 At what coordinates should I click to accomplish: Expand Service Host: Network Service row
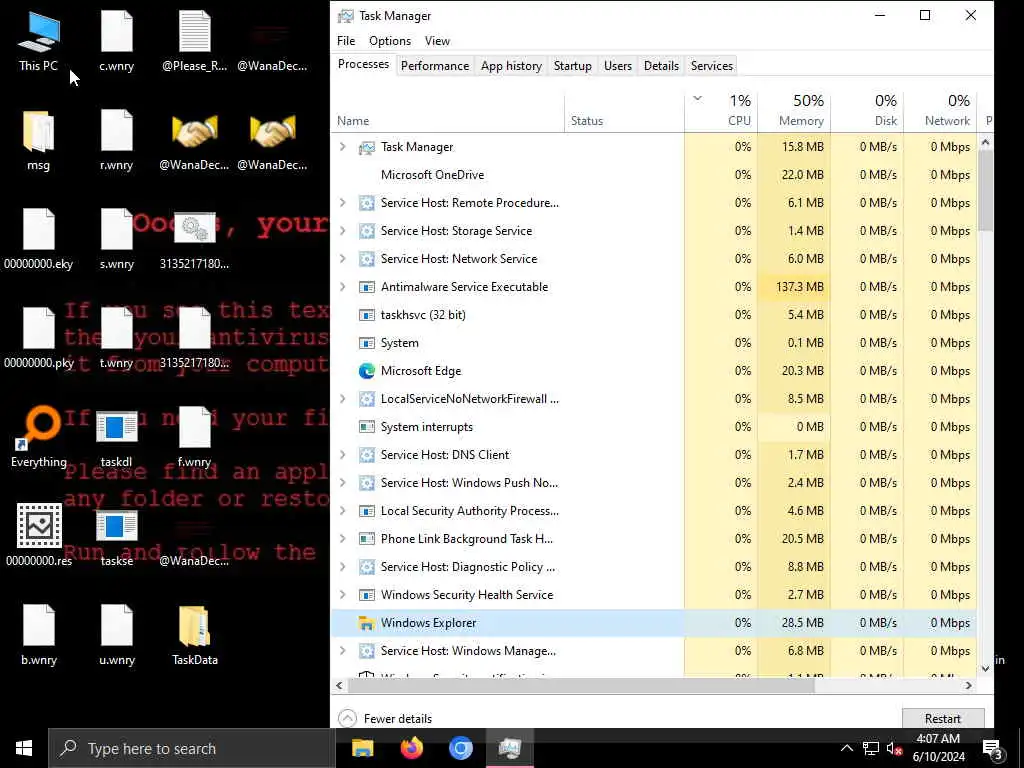coord(343,259)
